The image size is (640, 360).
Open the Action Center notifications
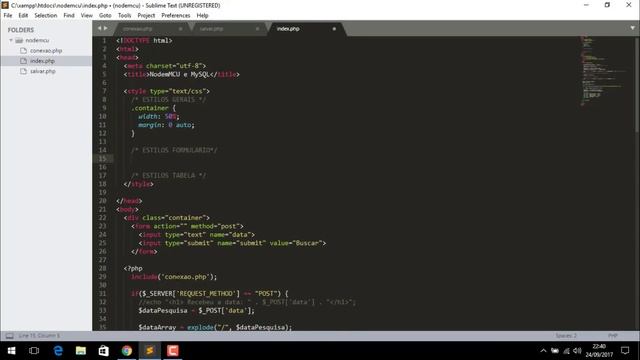pos(625,351)
